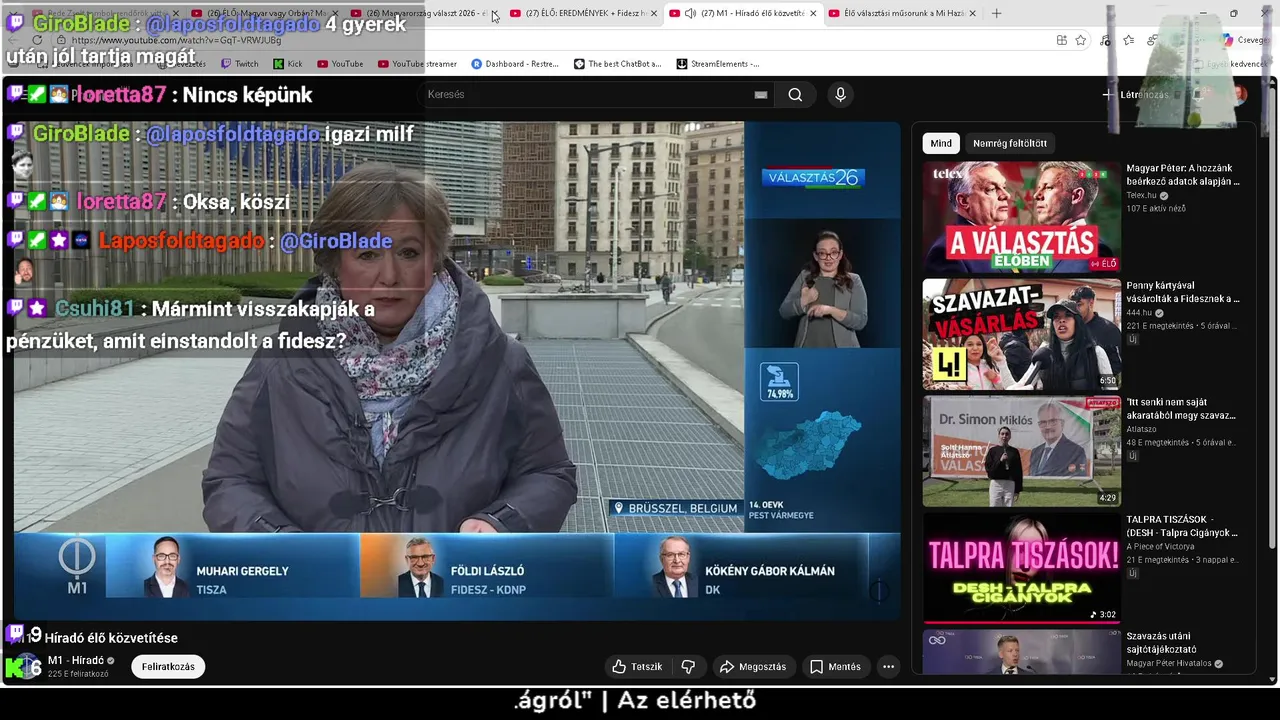Open The best ChatBot bookmark

coord(617,64)
